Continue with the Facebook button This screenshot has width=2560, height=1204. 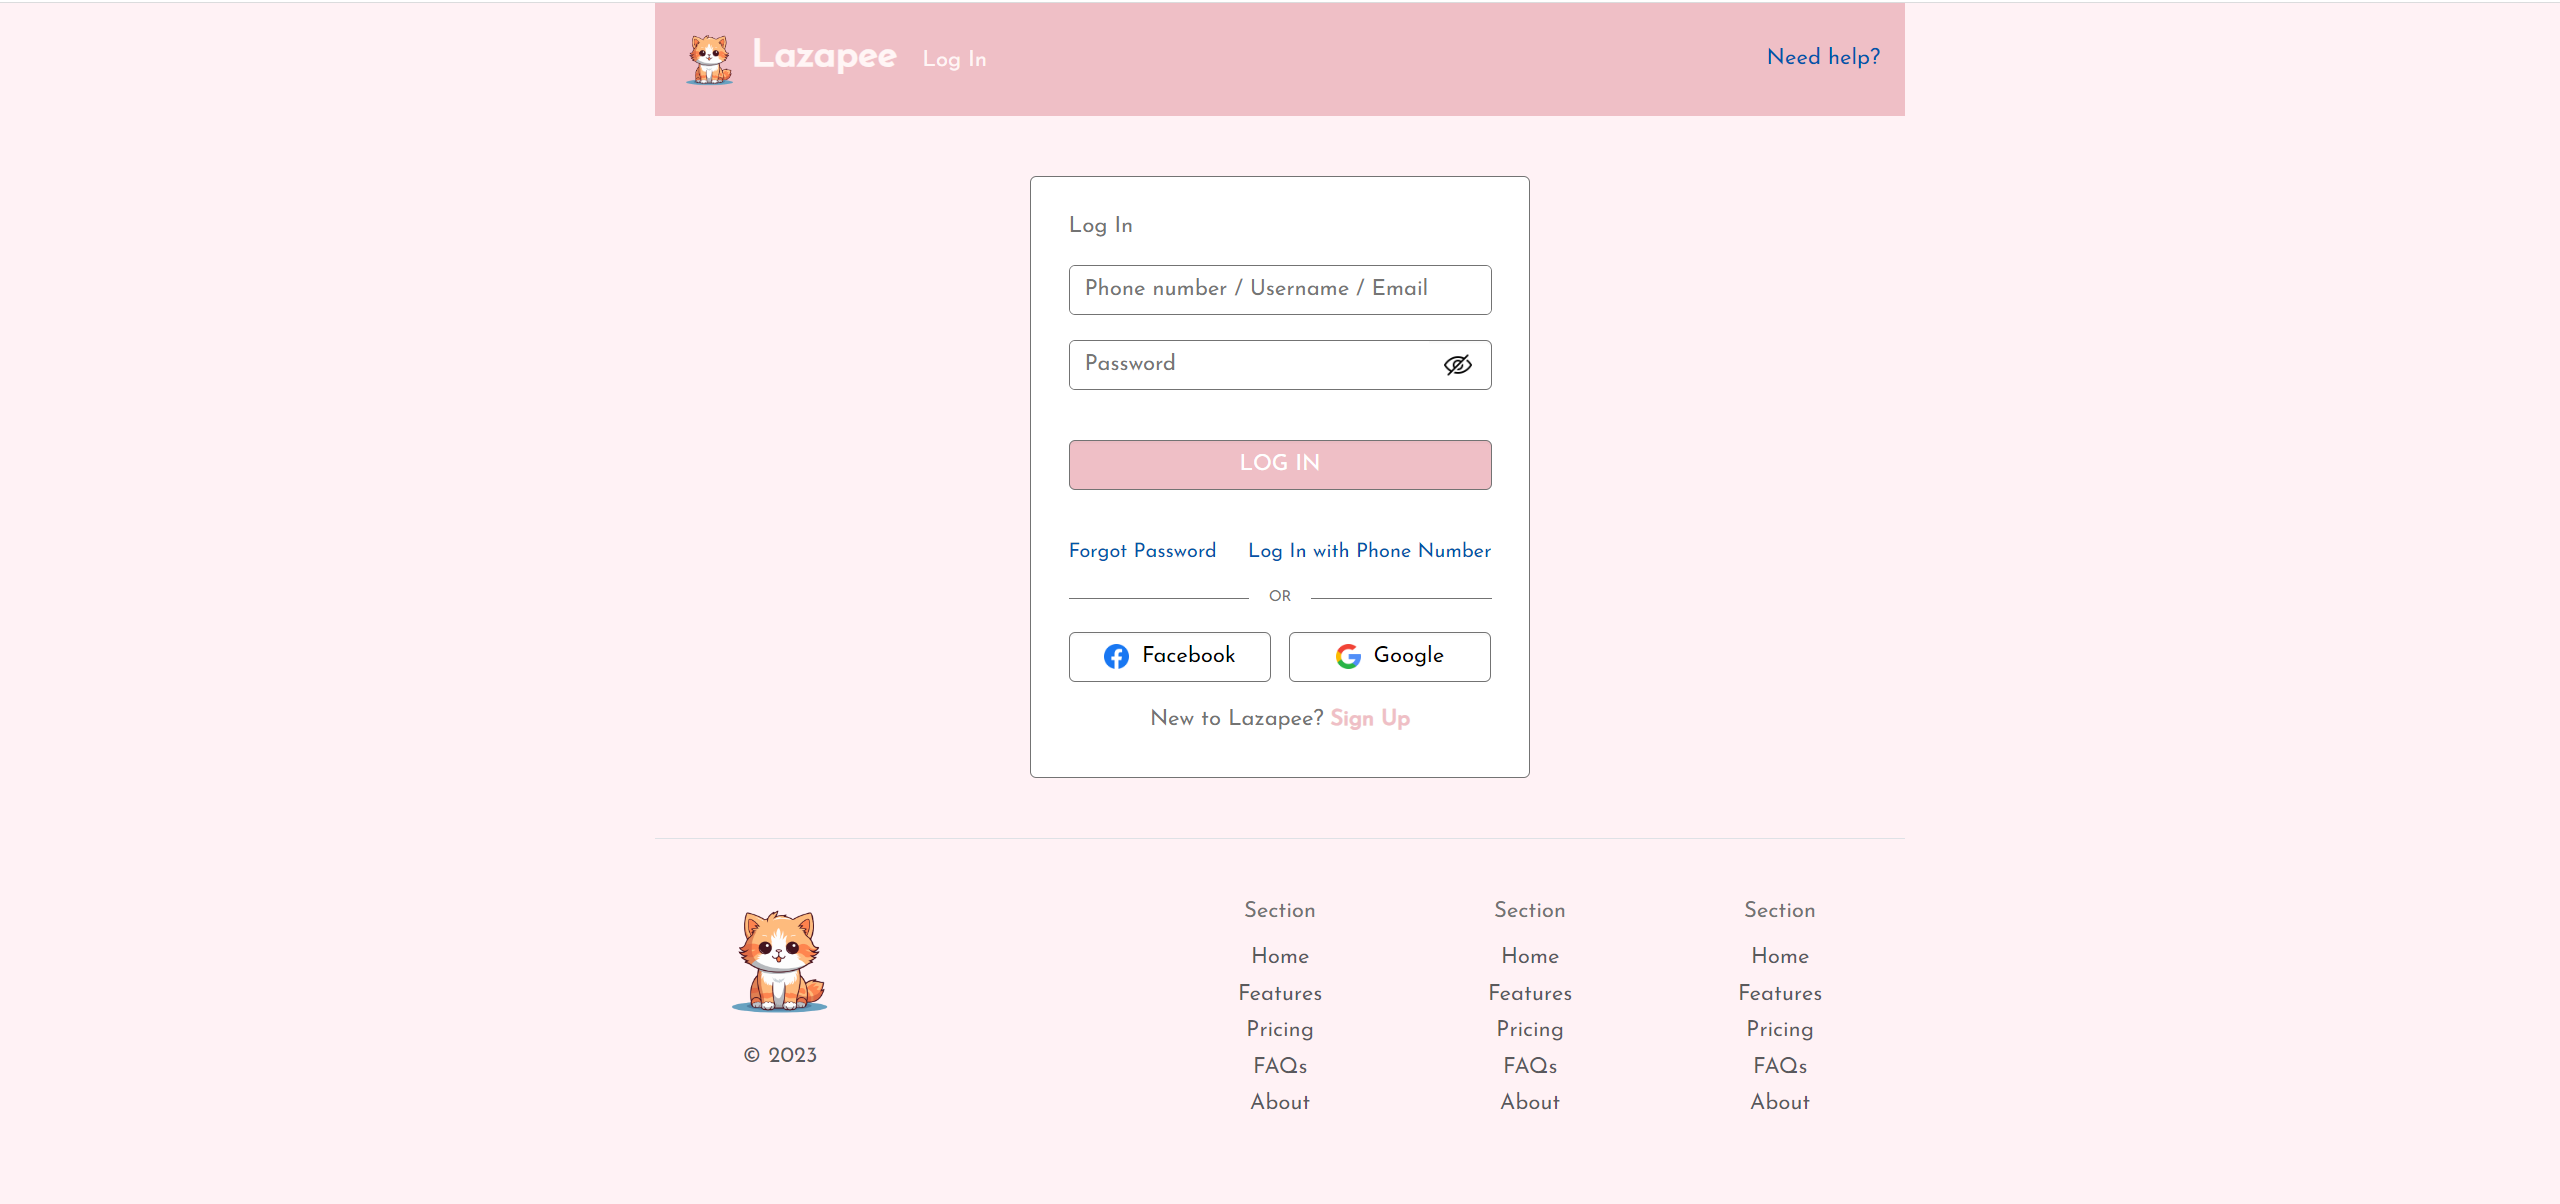tap(1169, 656)
